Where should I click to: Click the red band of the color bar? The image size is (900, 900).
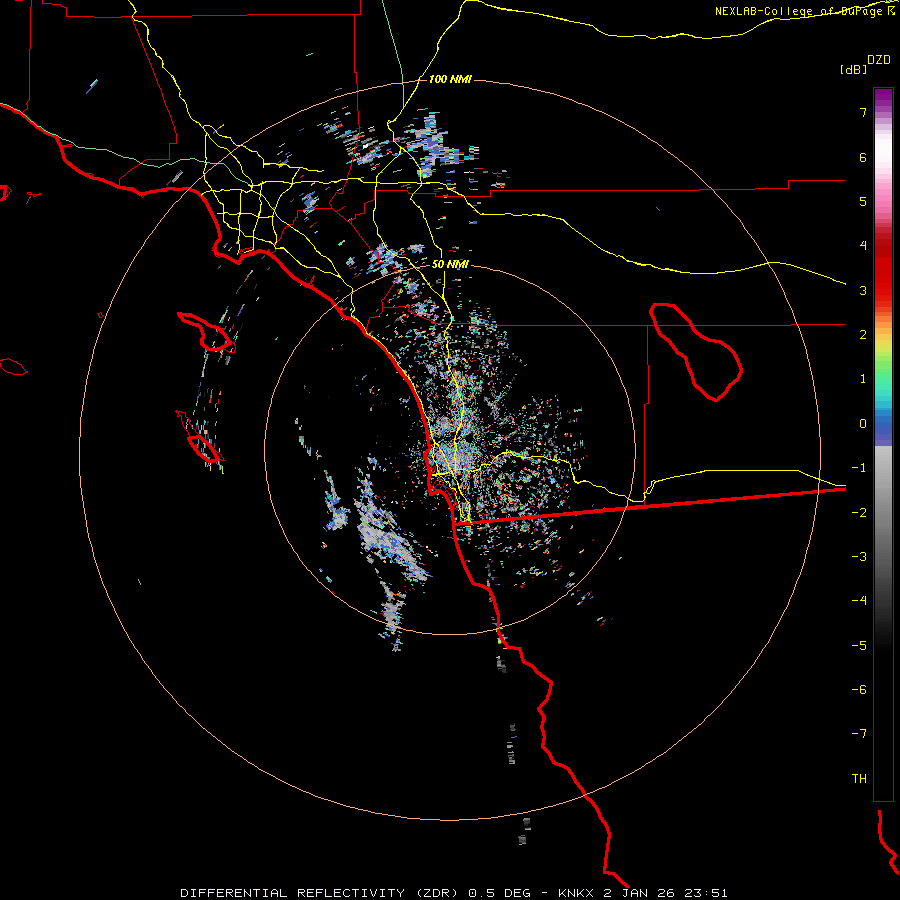[883, 276]
